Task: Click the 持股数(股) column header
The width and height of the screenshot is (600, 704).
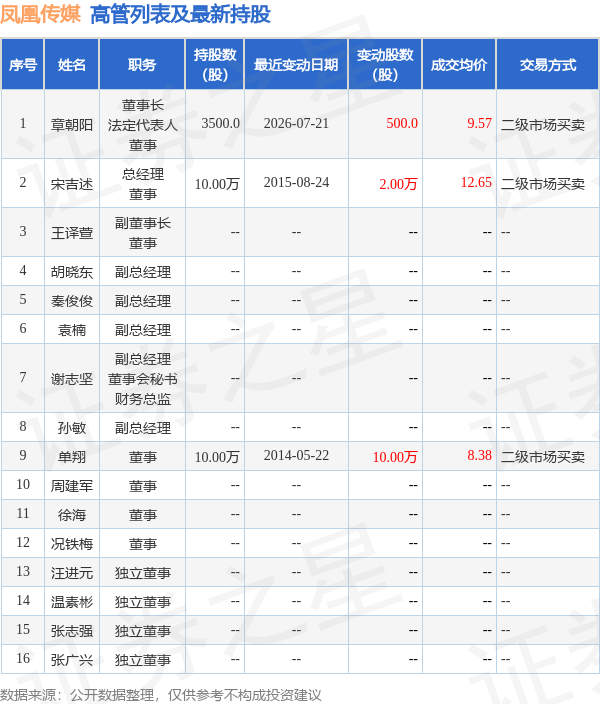Action: point(215,65)
